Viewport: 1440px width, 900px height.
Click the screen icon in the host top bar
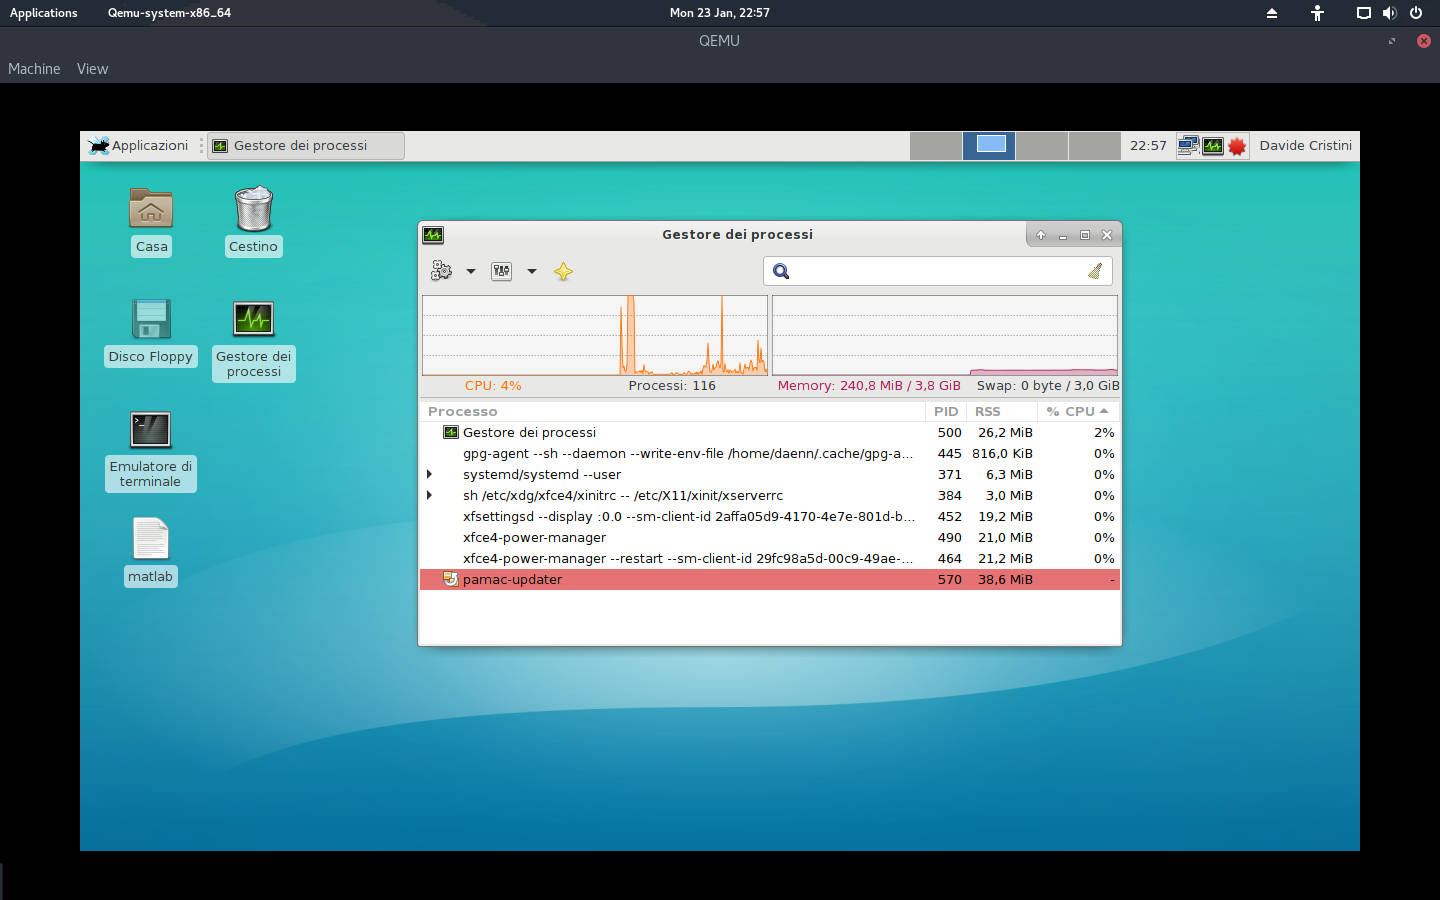tap(1363, 13)
